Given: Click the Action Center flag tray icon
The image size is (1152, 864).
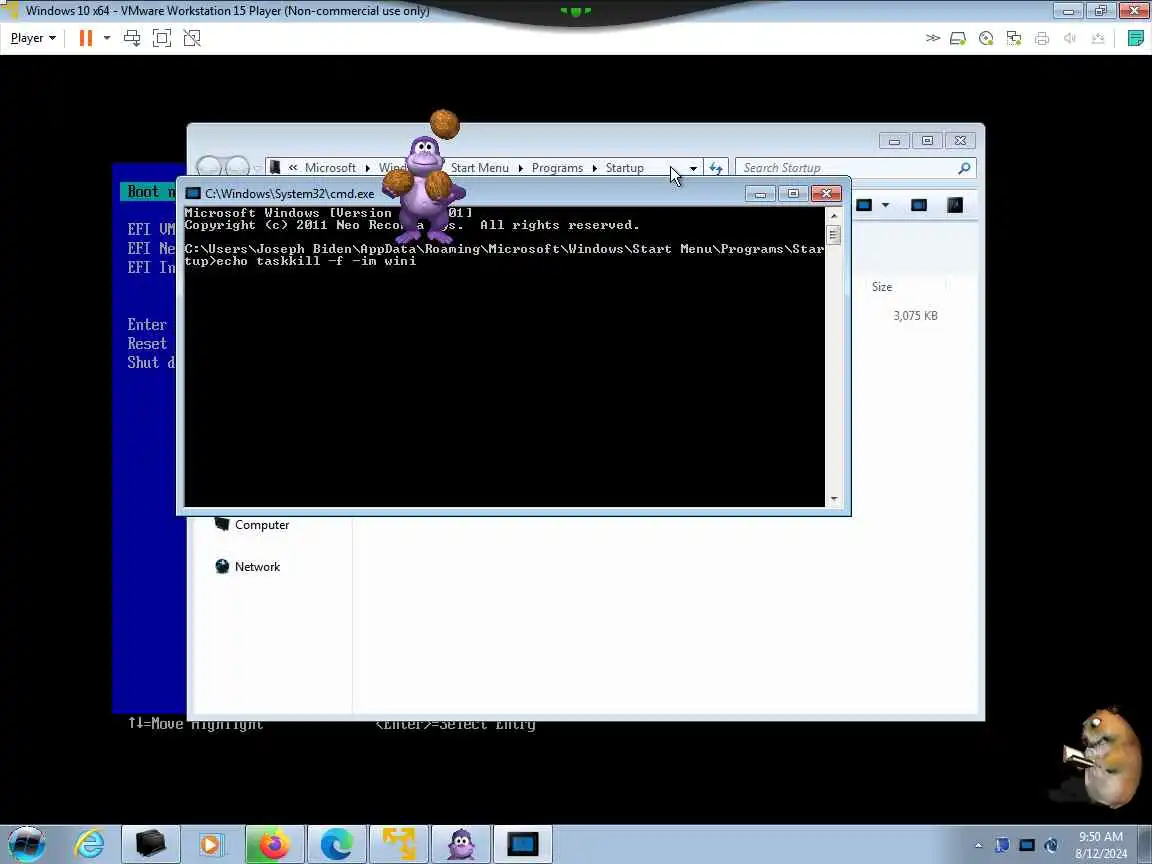Looking at the screenshot, I should (x=1002, y=845).
